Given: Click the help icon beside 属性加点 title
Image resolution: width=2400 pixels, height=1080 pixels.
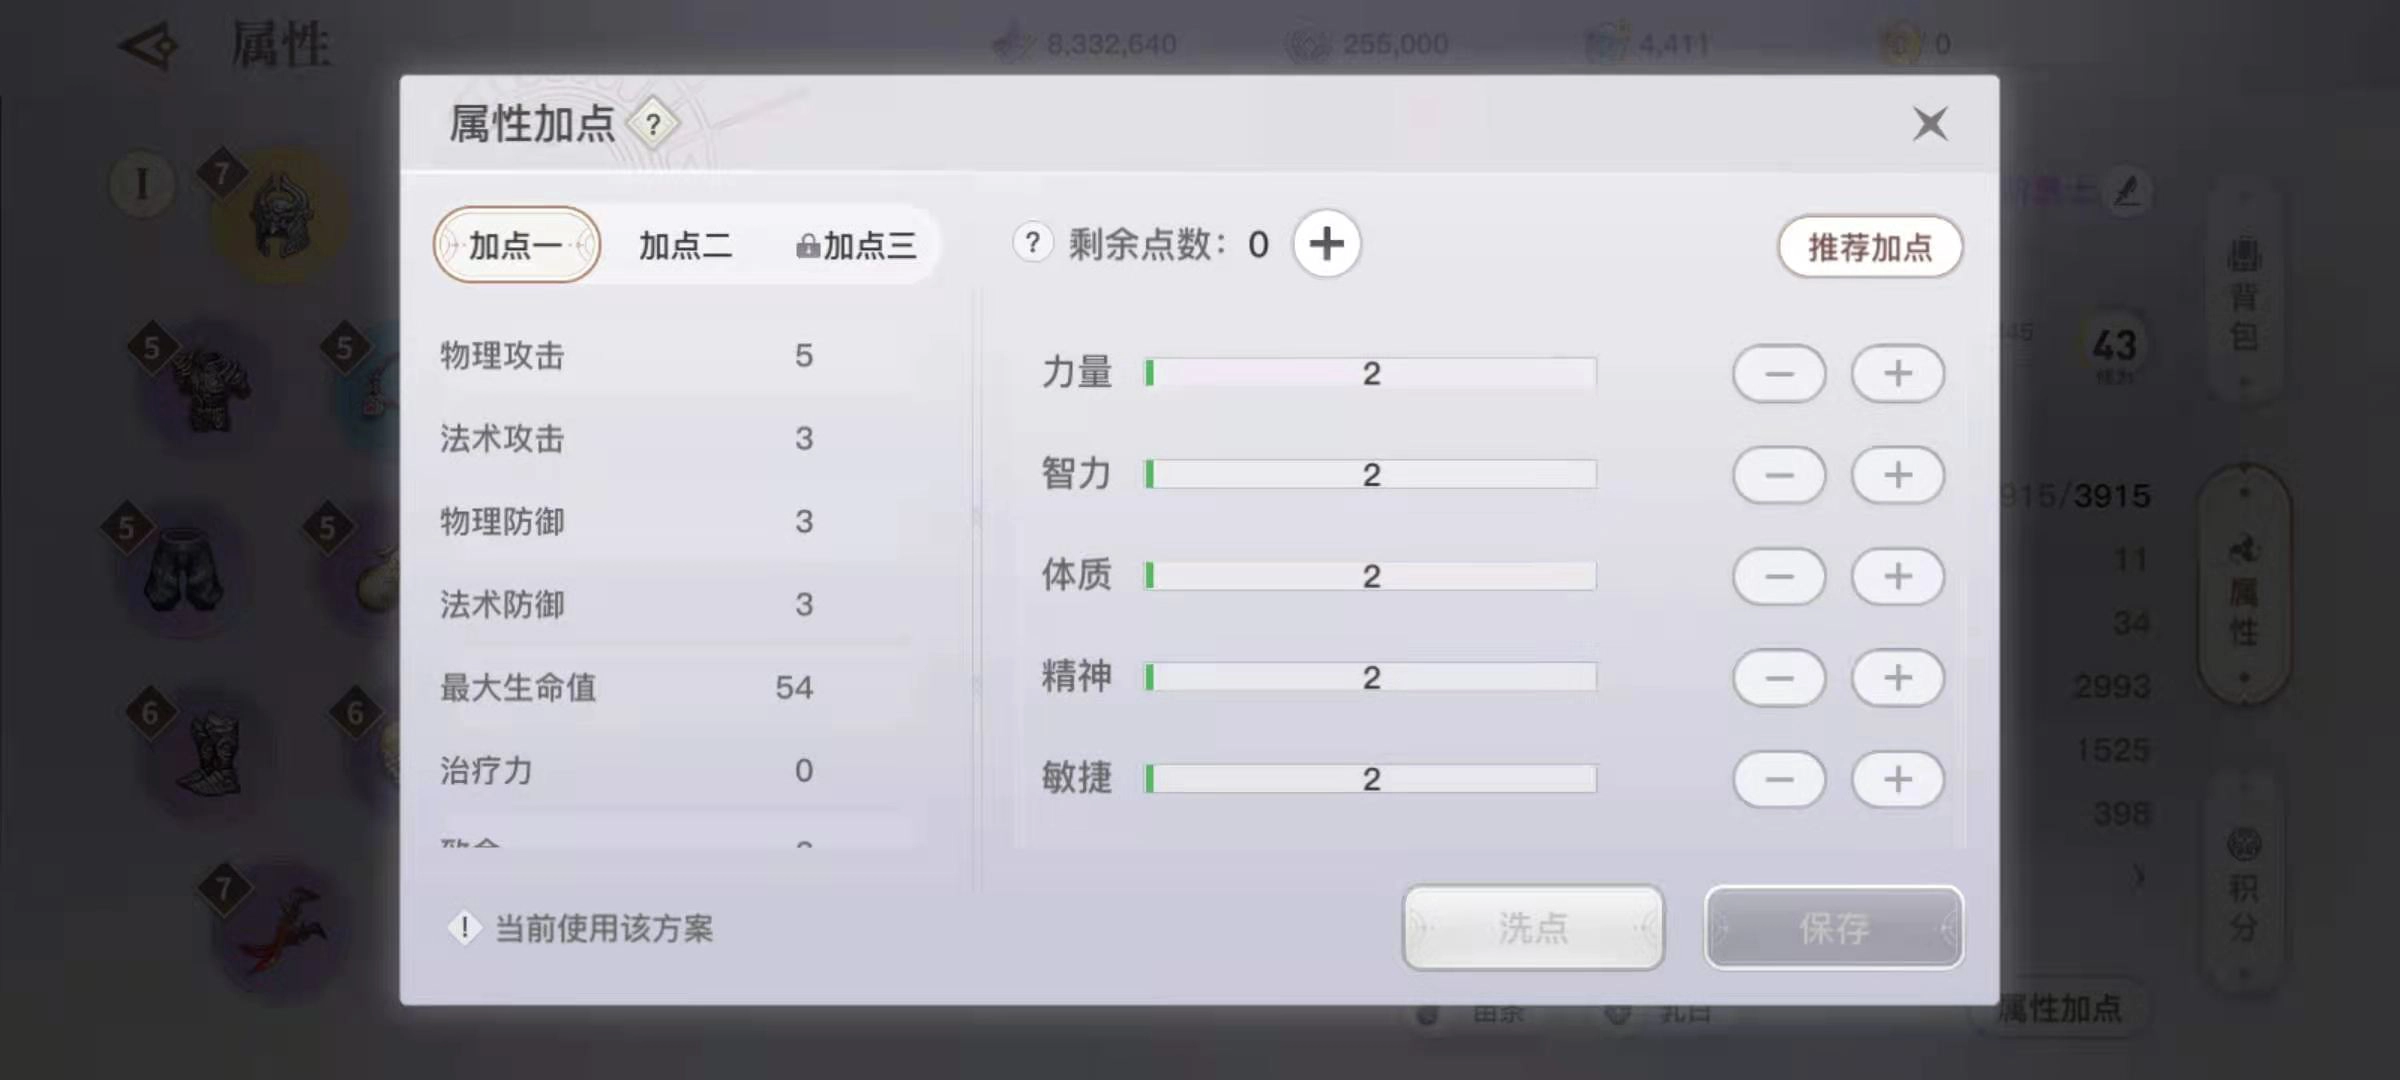Looking at the screenshot, I should coord(653,125).
